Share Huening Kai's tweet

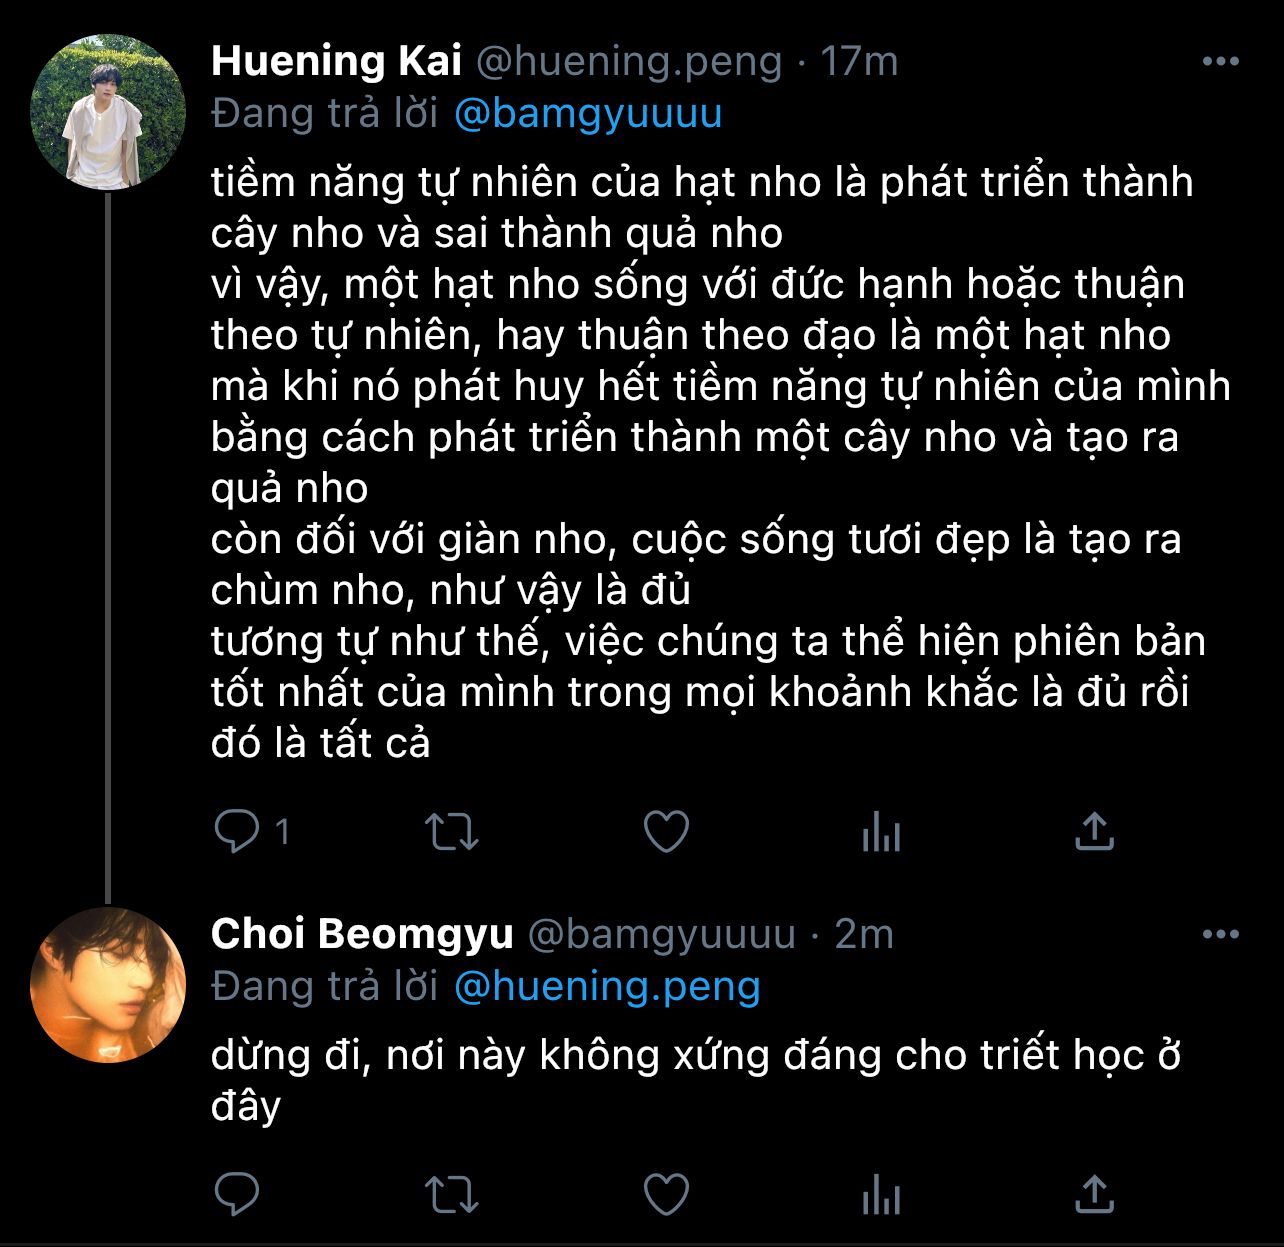(x=1094, y=831)
